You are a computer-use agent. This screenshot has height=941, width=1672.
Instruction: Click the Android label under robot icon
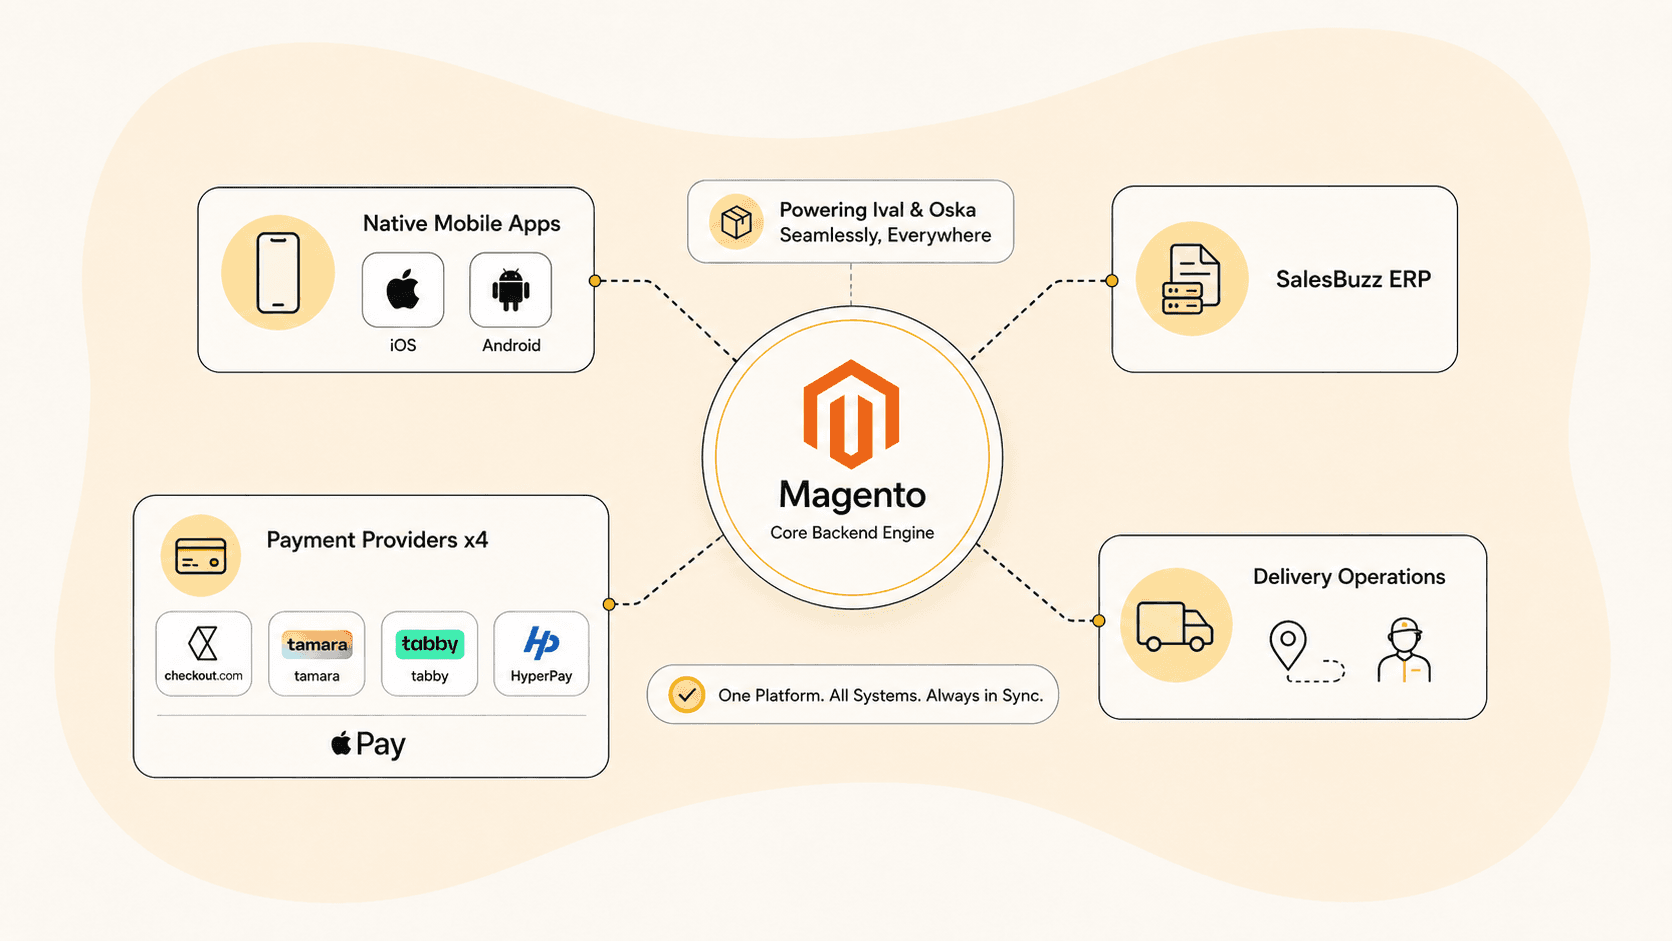[x=511, y=345]
